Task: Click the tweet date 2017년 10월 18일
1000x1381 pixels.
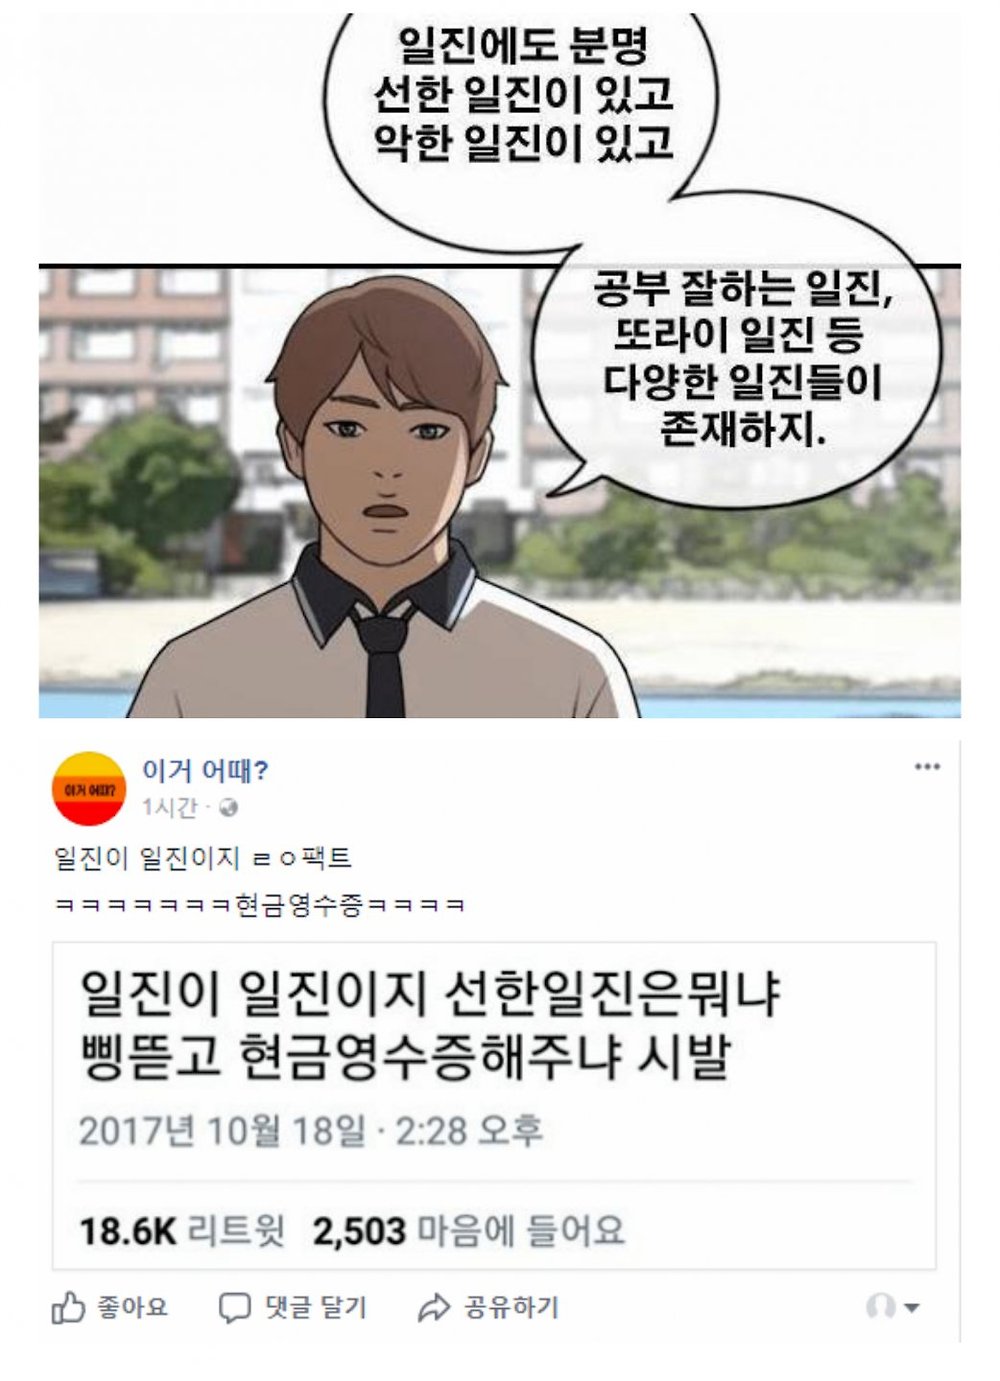Action: click(x=223, y=1131)
